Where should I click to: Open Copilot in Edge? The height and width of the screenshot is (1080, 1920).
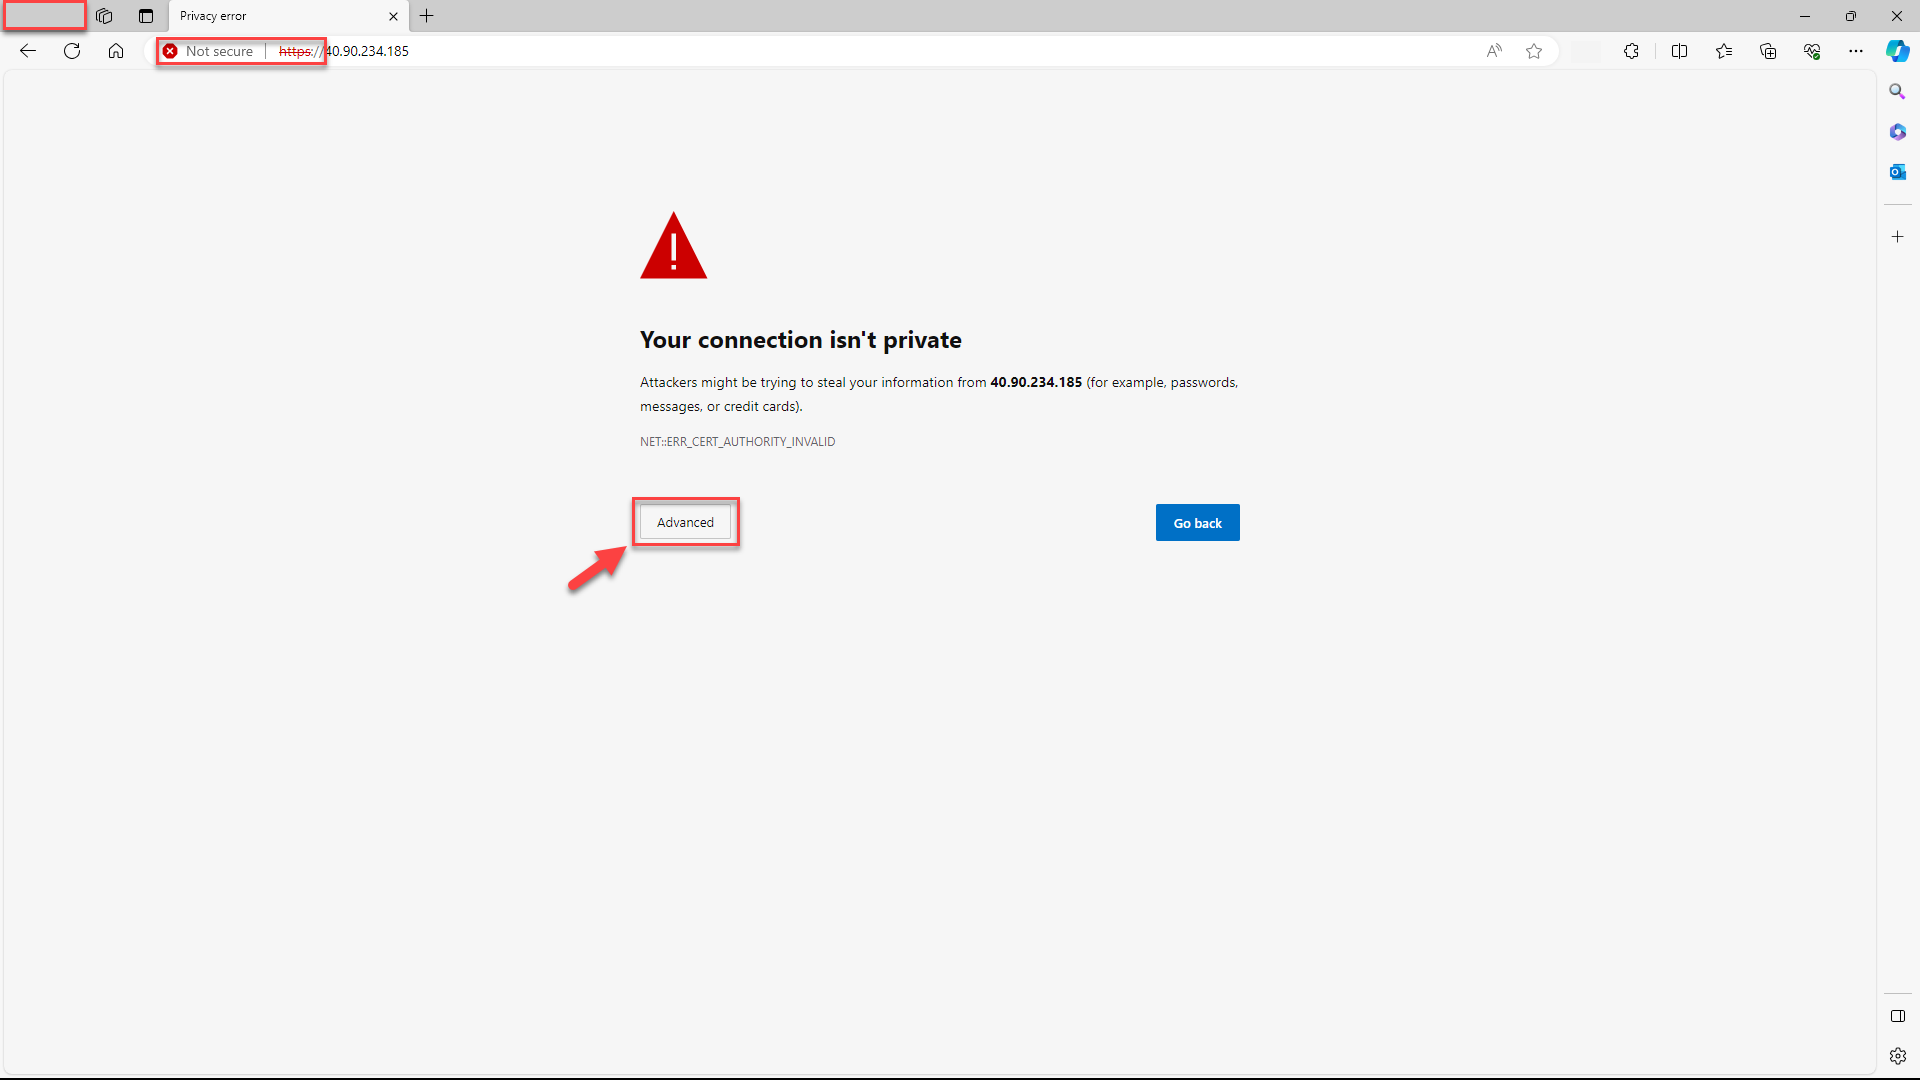1897,51
